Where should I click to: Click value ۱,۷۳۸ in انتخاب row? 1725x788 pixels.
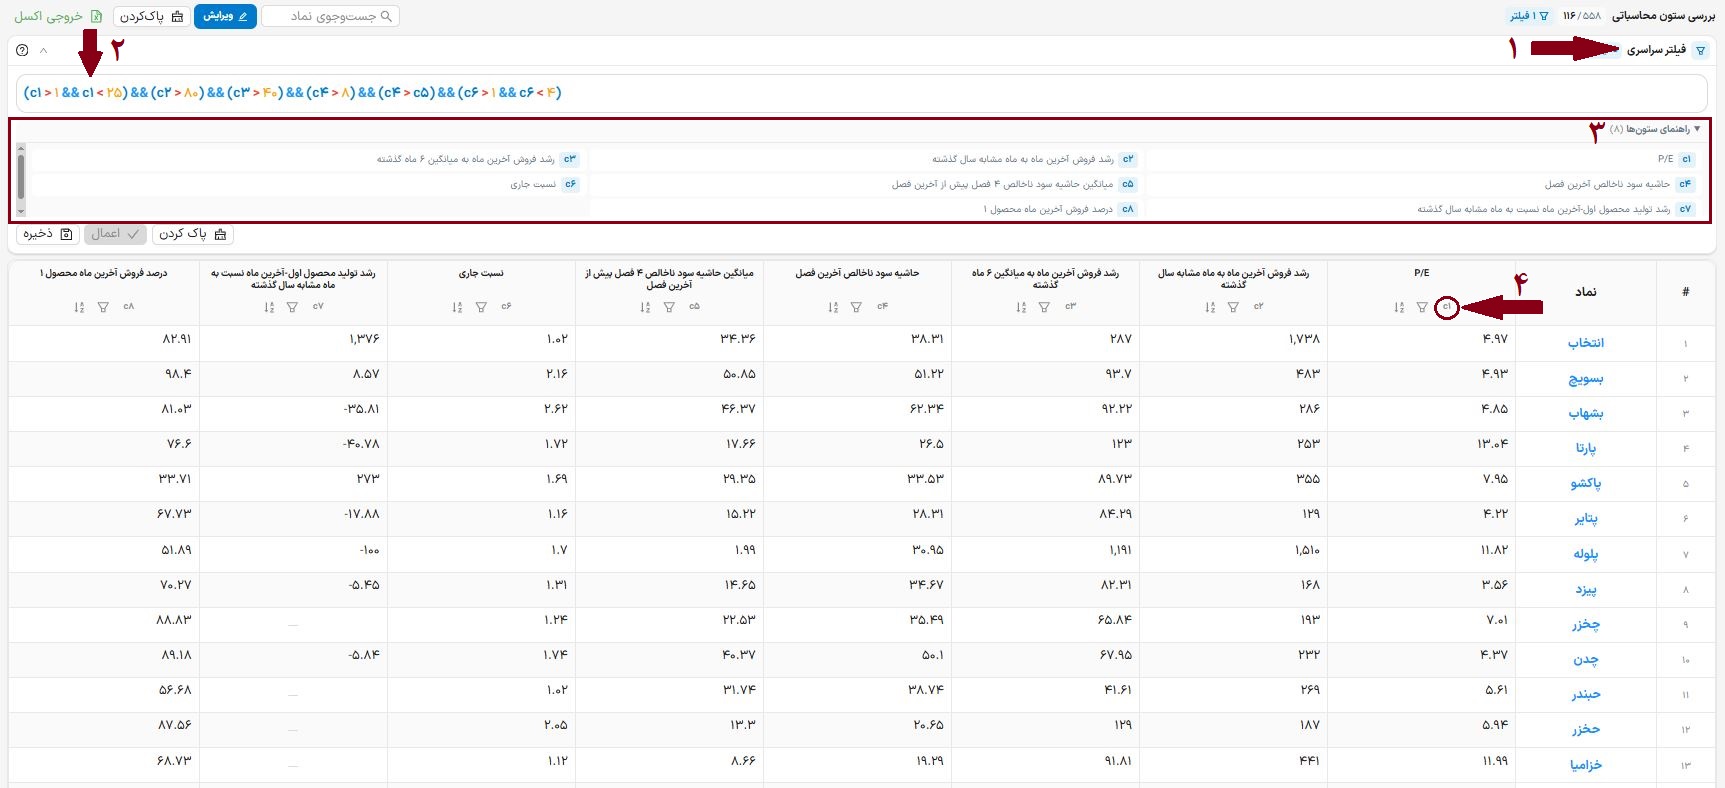pos(1304,339)
